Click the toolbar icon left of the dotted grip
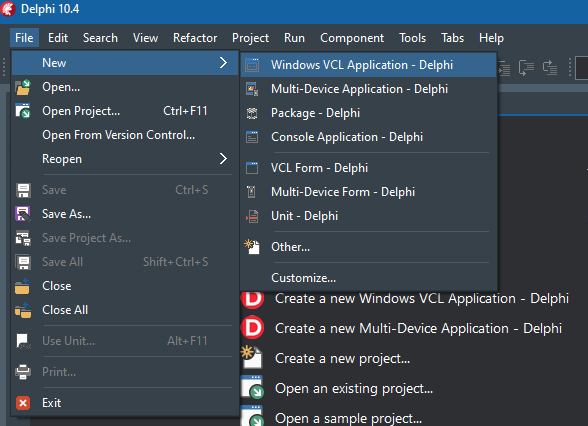Image resolution: width=588 pixels, height=426 pixels. coord(550,68)
